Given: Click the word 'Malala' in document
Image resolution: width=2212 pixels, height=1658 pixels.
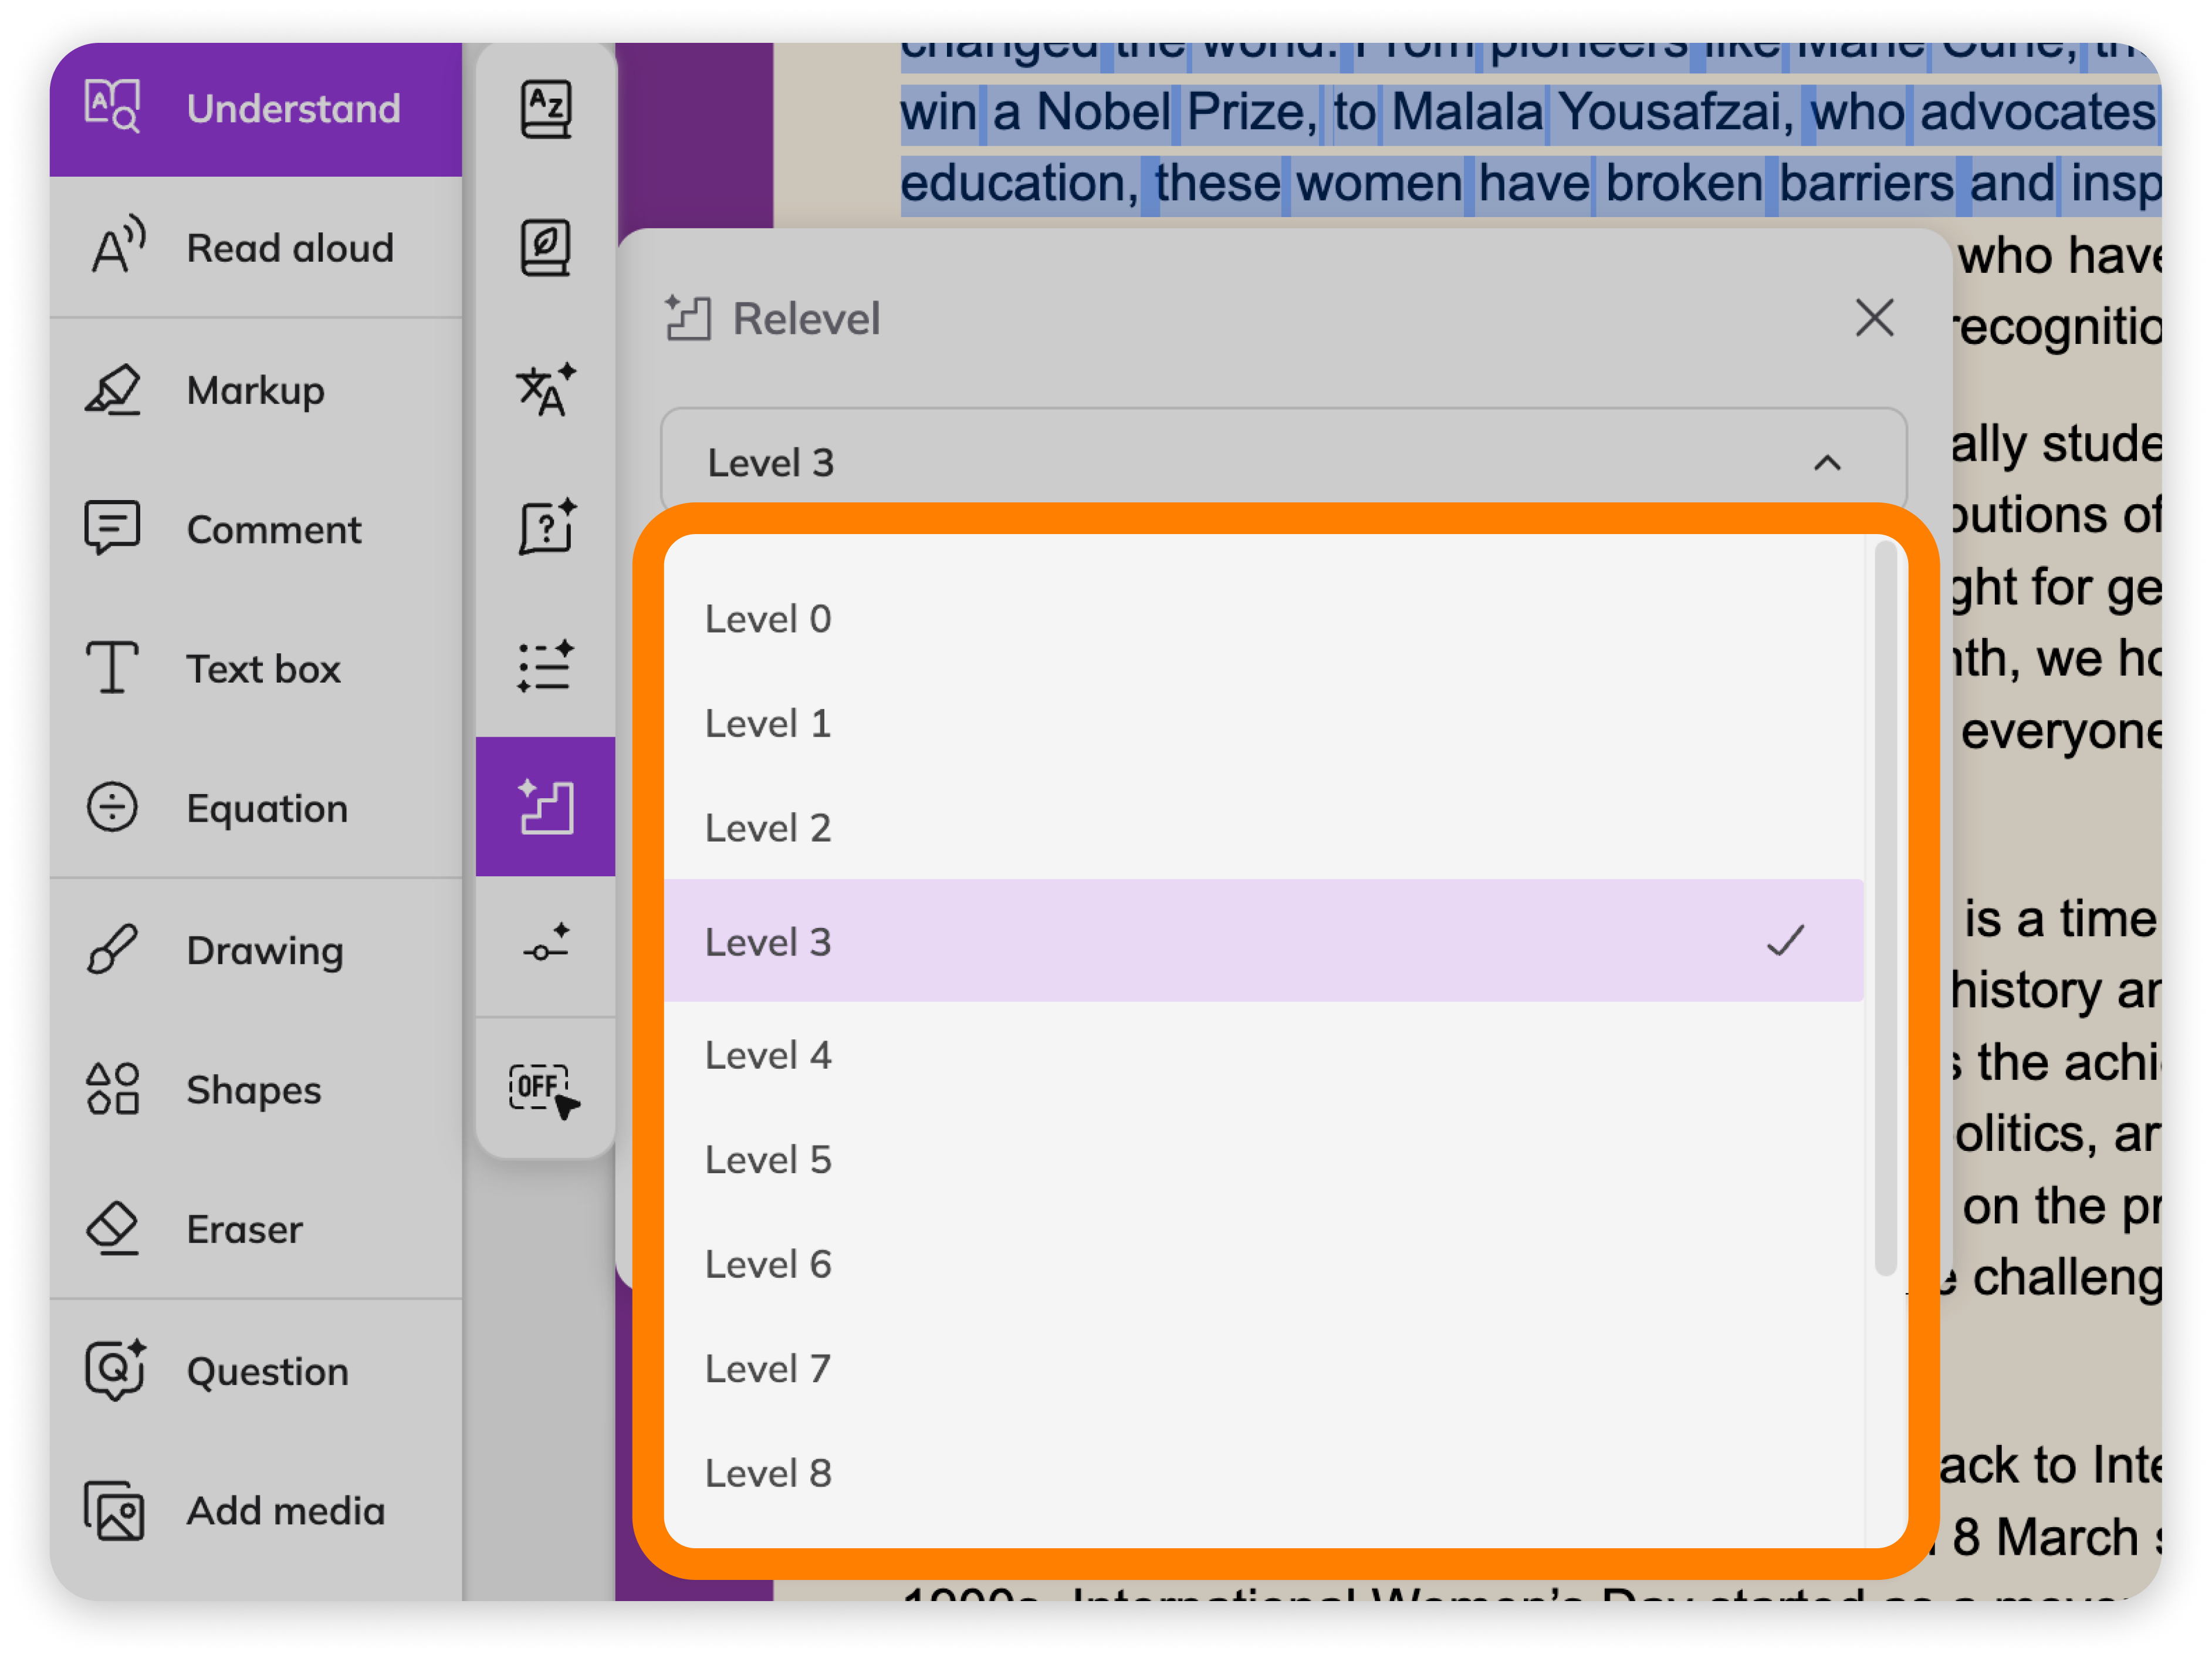Looking at the screenshot, I should click(1467, 112).
